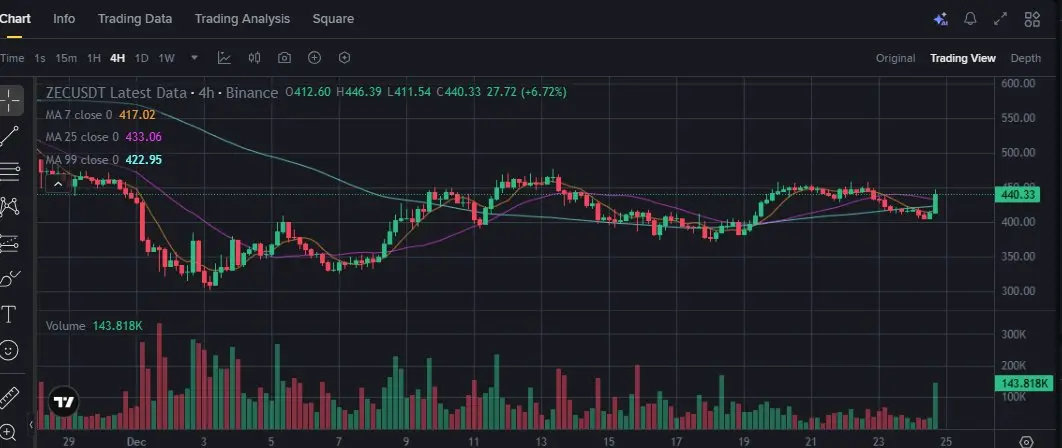1062x448 pixels.
Task: Switch to the Trading Analysis tab
Action: coord(242,19)
